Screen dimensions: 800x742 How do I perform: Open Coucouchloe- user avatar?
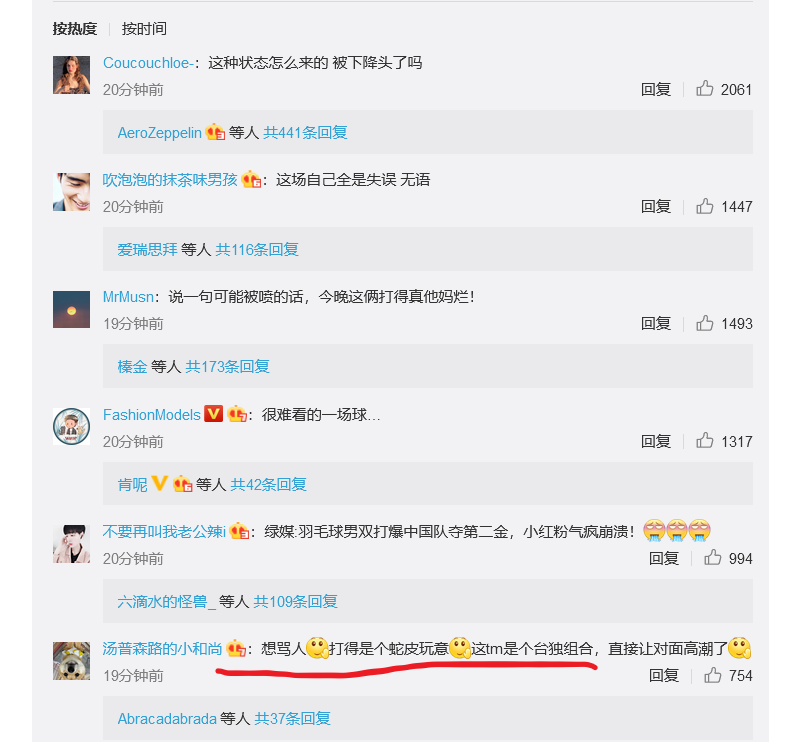click(x=71, y=75)
